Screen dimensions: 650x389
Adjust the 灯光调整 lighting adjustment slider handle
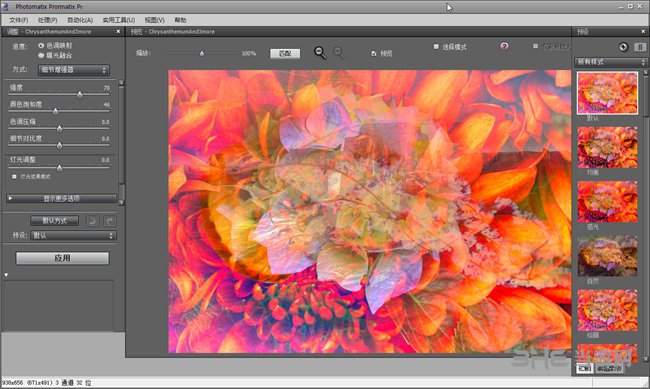pyautogui.click(x=59, y=168)
